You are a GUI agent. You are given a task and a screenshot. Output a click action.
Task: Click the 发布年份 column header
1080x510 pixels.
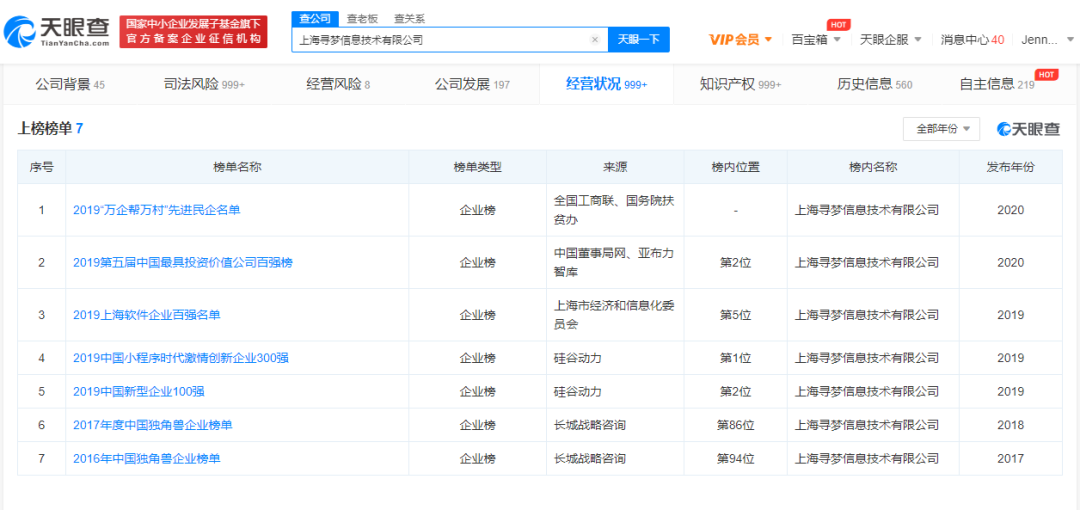pyautogui.click(x=1010, y=167)
